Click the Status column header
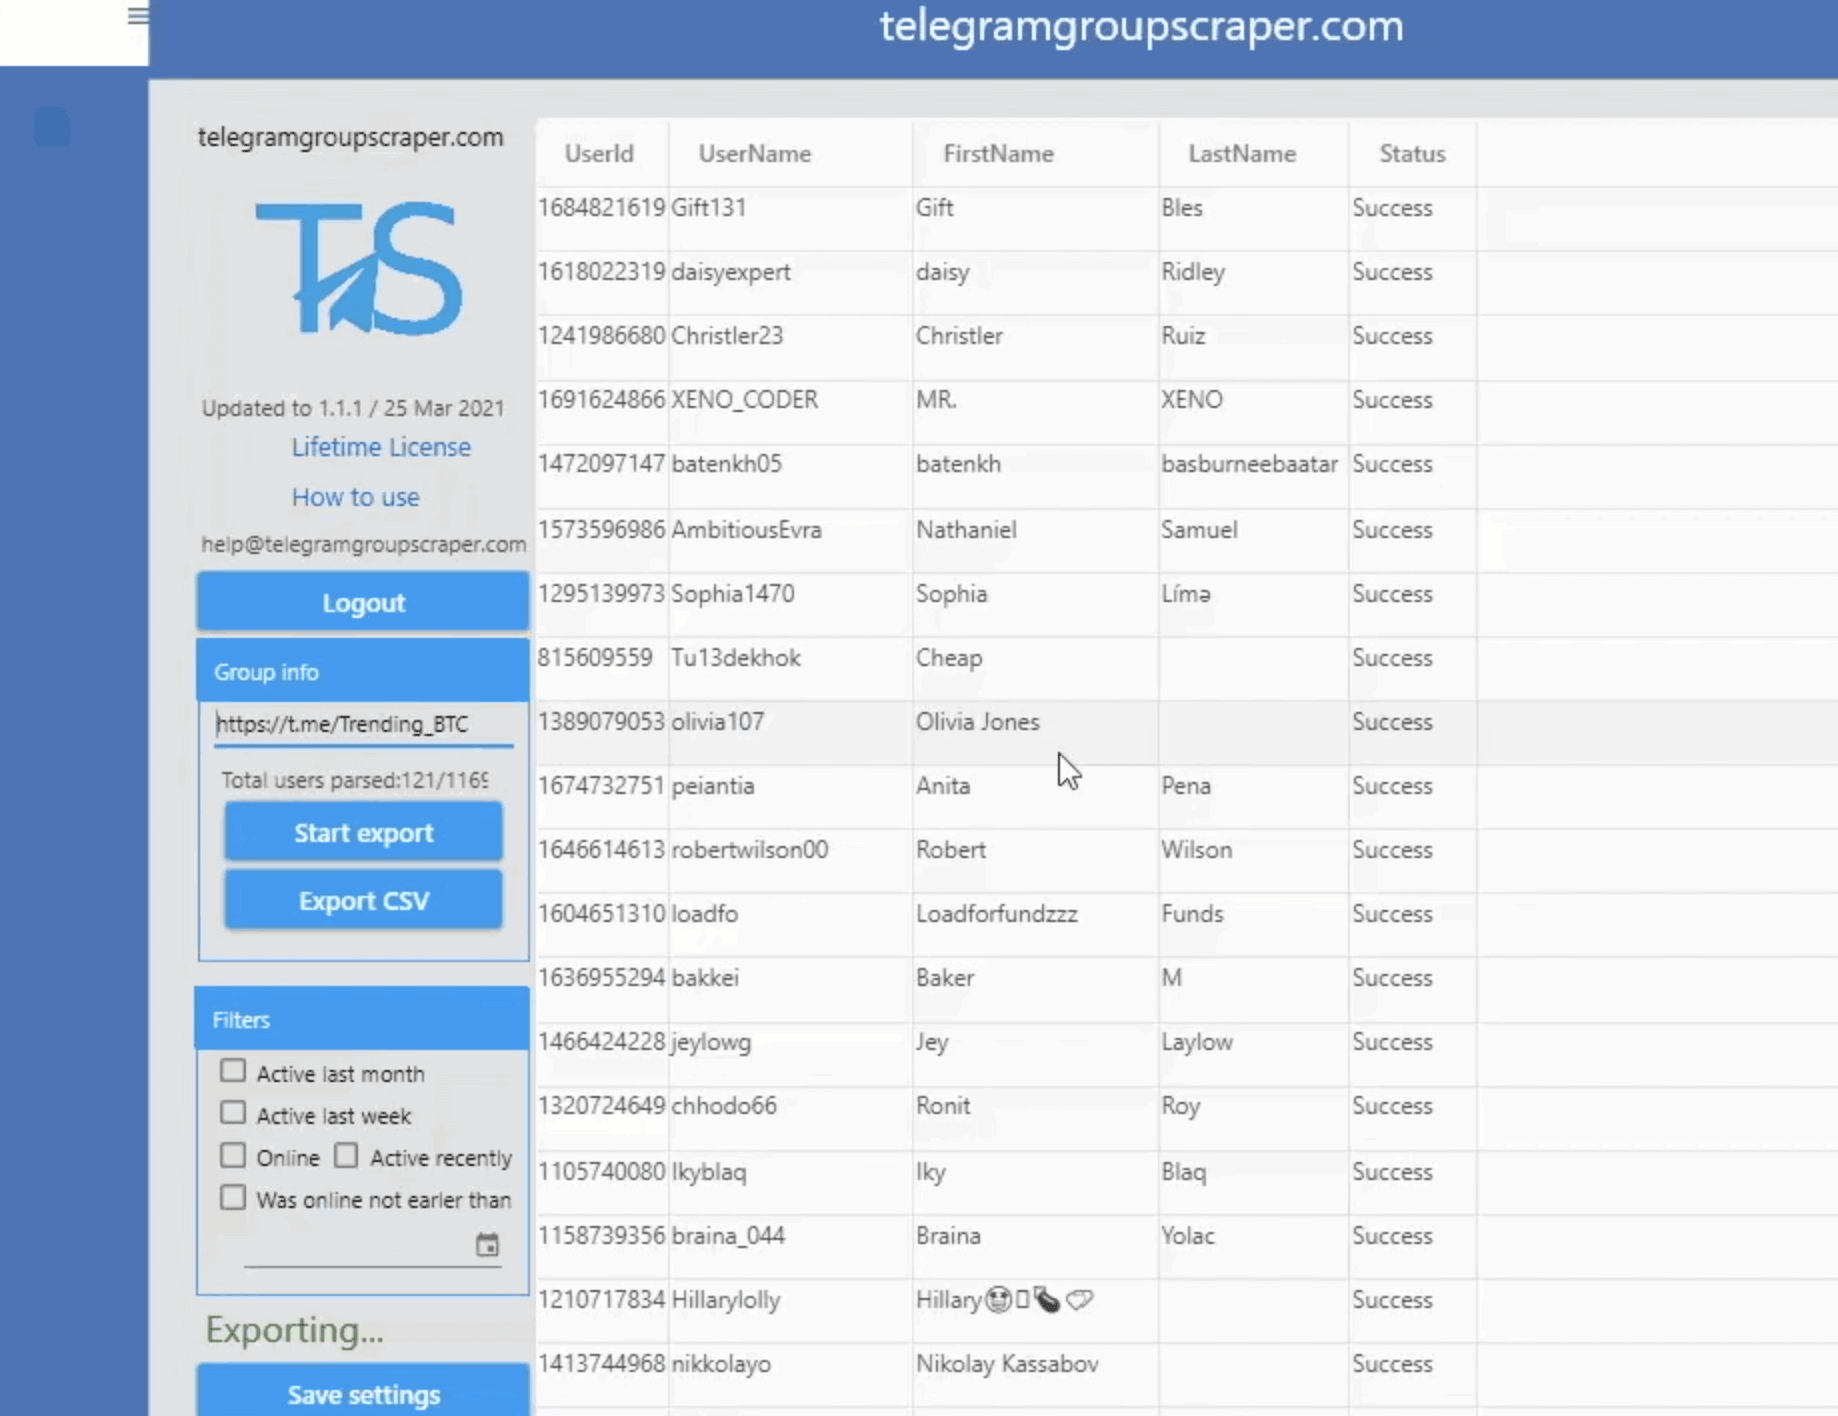The width and height of the screenshot is (1838, 1416). pyautogui.click(x=1411, y=154)
